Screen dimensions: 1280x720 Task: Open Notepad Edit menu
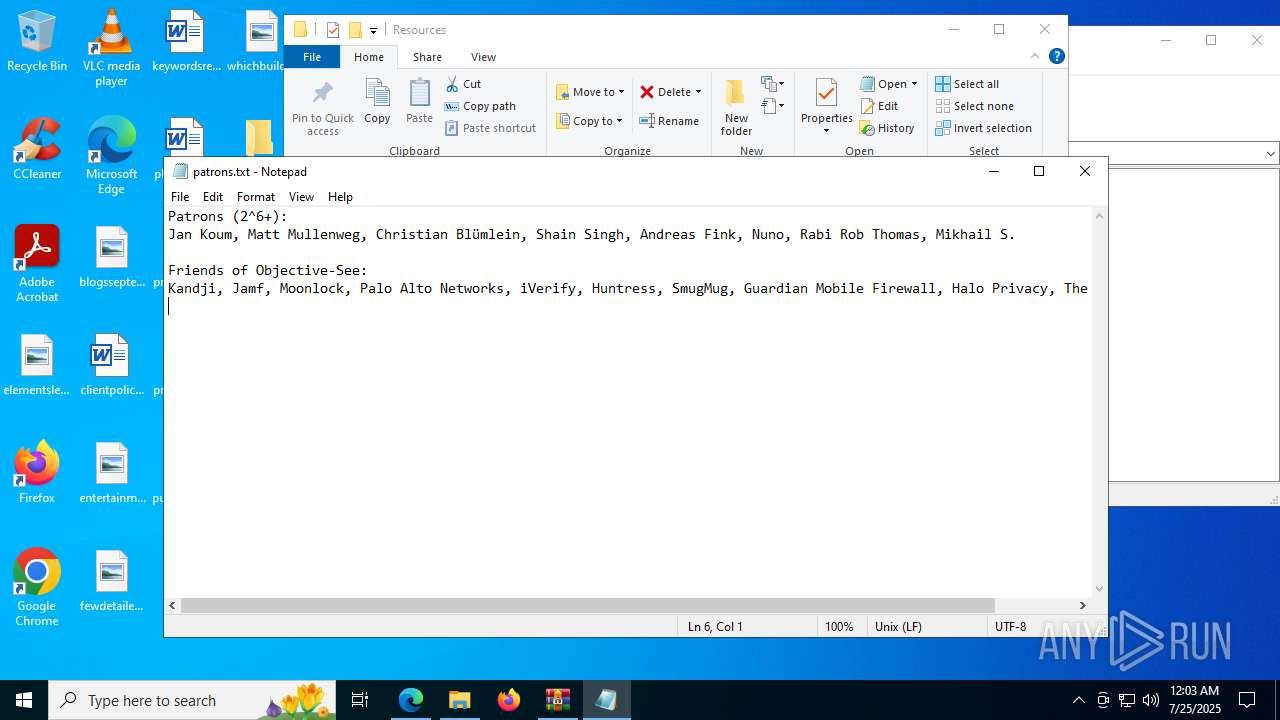pyautogui.click(x=213, y=197)
